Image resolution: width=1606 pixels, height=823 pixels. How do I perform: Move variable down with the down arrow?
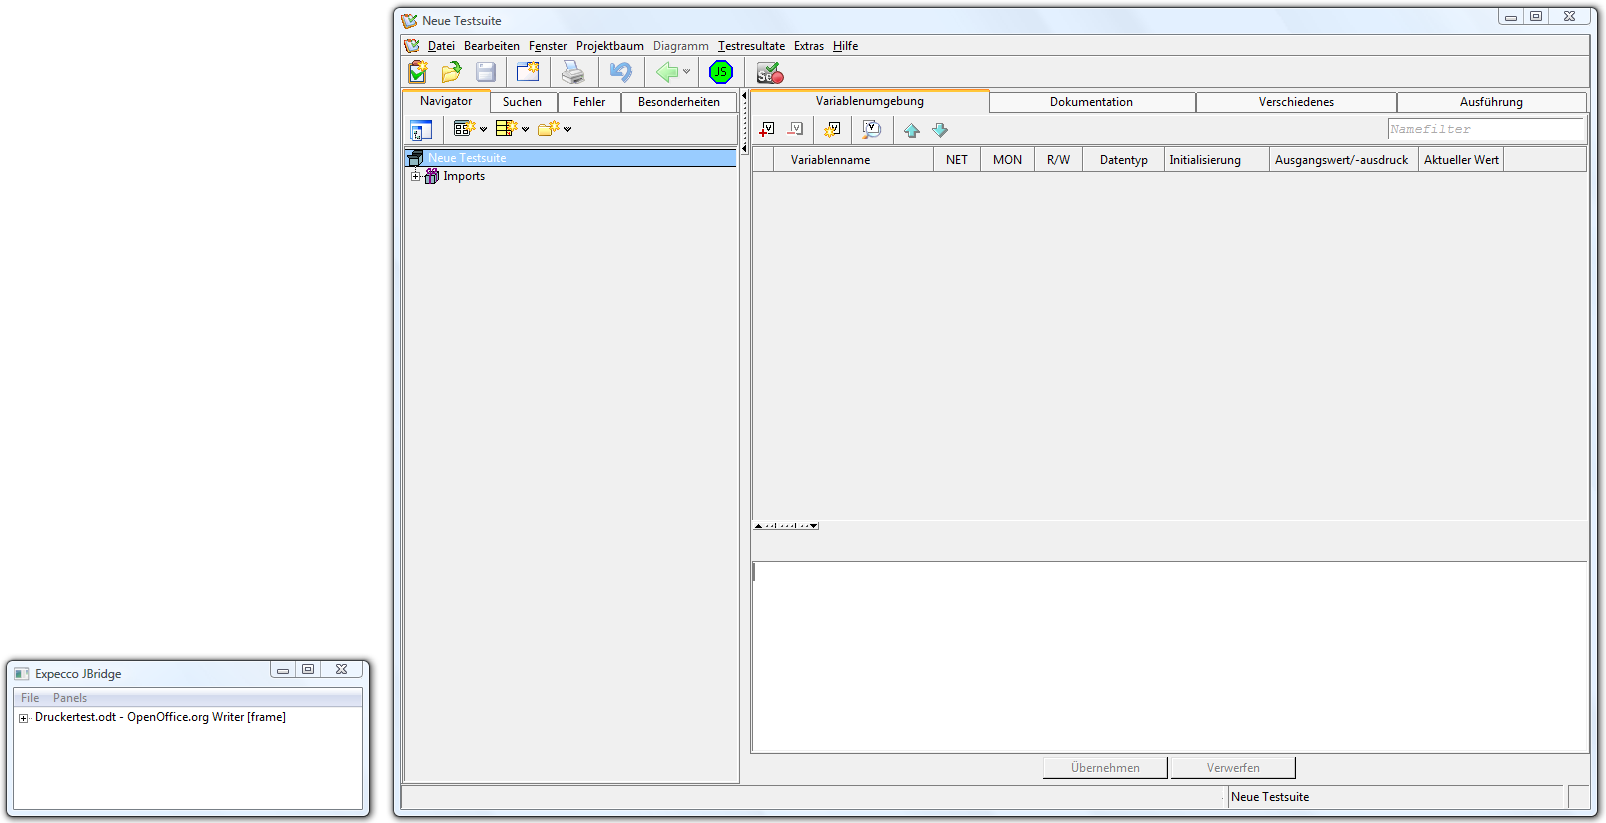pyautogui.click(x=940, y=130)
